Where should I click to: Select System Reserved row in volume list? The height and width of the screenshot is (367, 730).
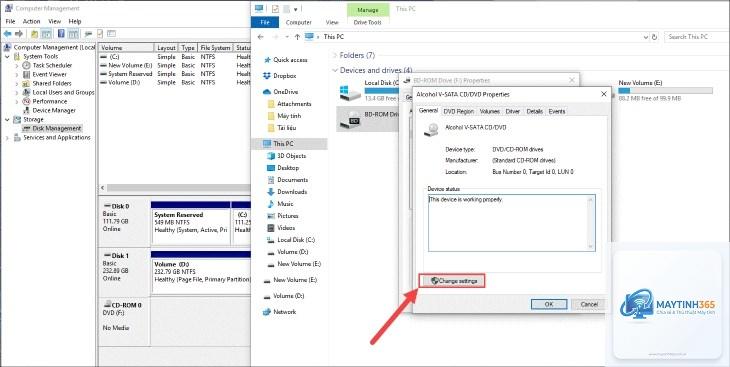pos(175,74)
